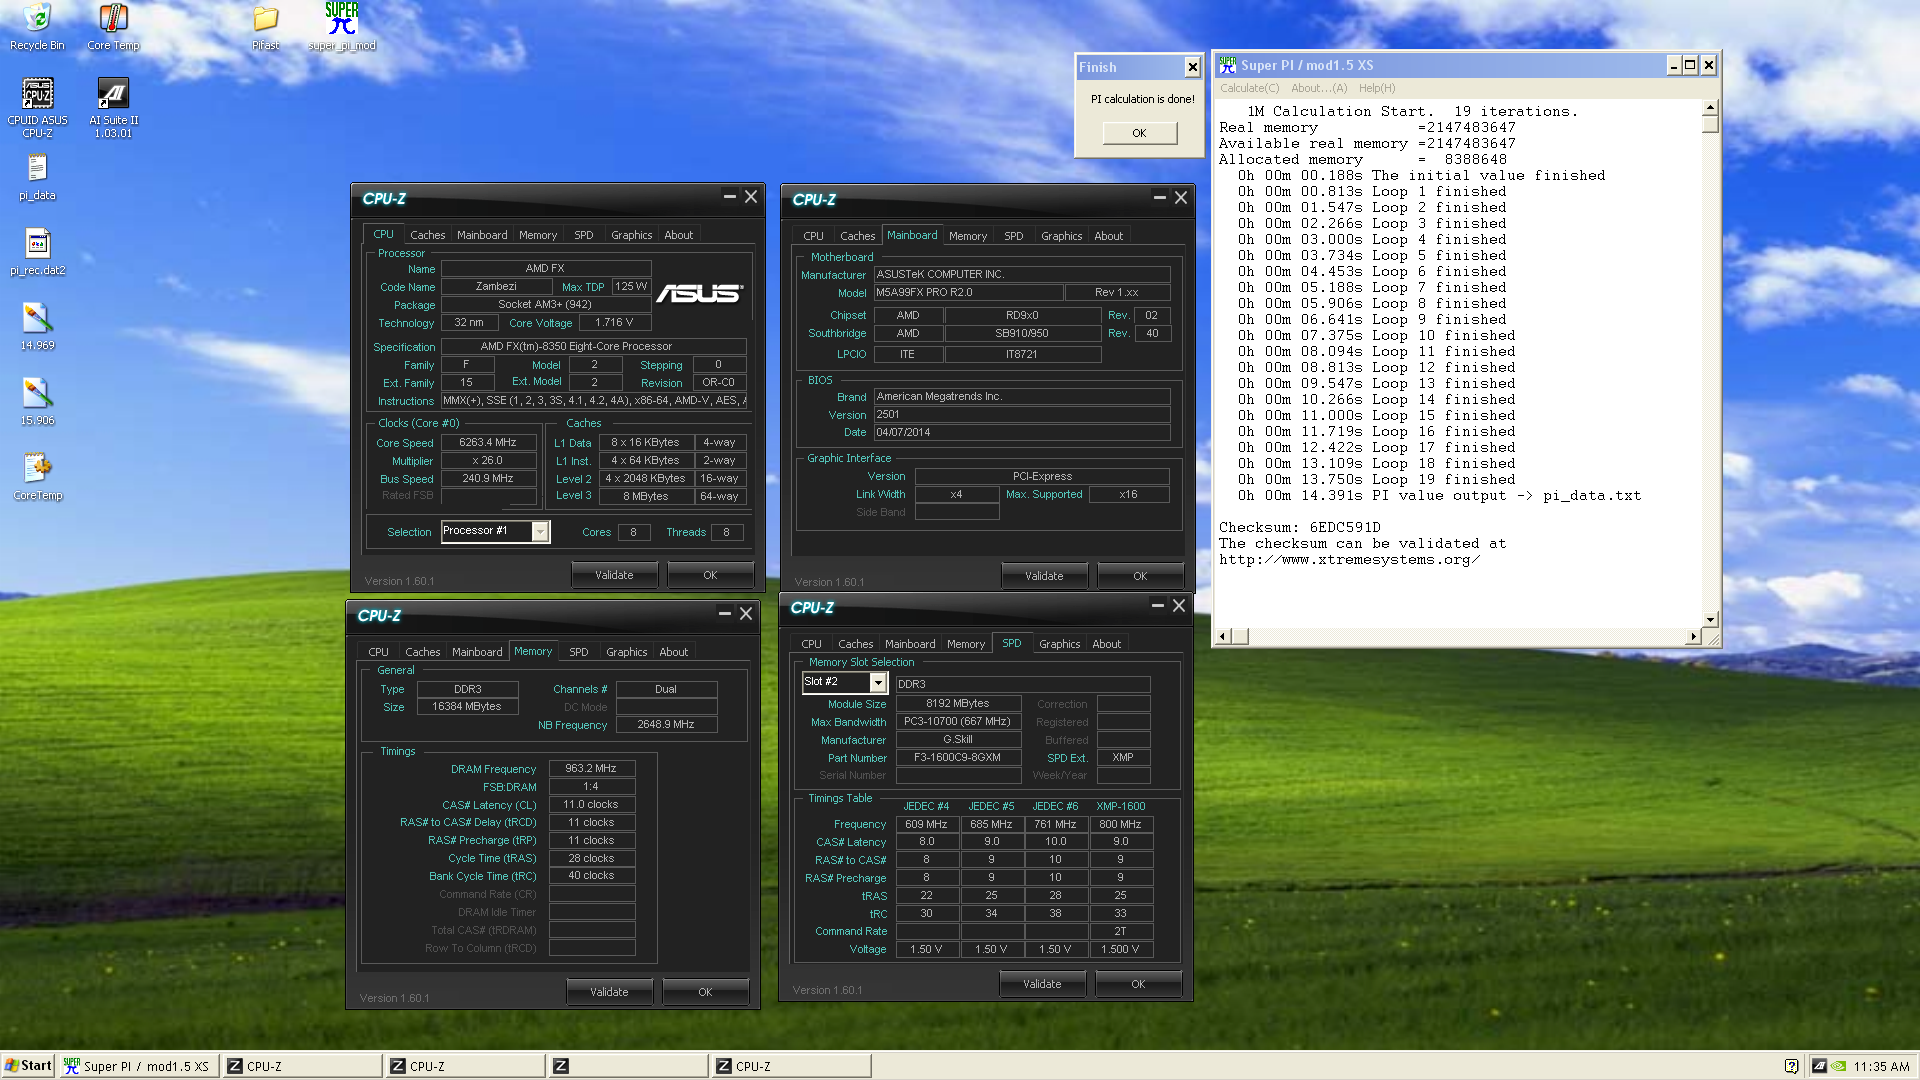
Task: Click Super PI vertical scrollbar down arrow
Action: point(1710,619)
